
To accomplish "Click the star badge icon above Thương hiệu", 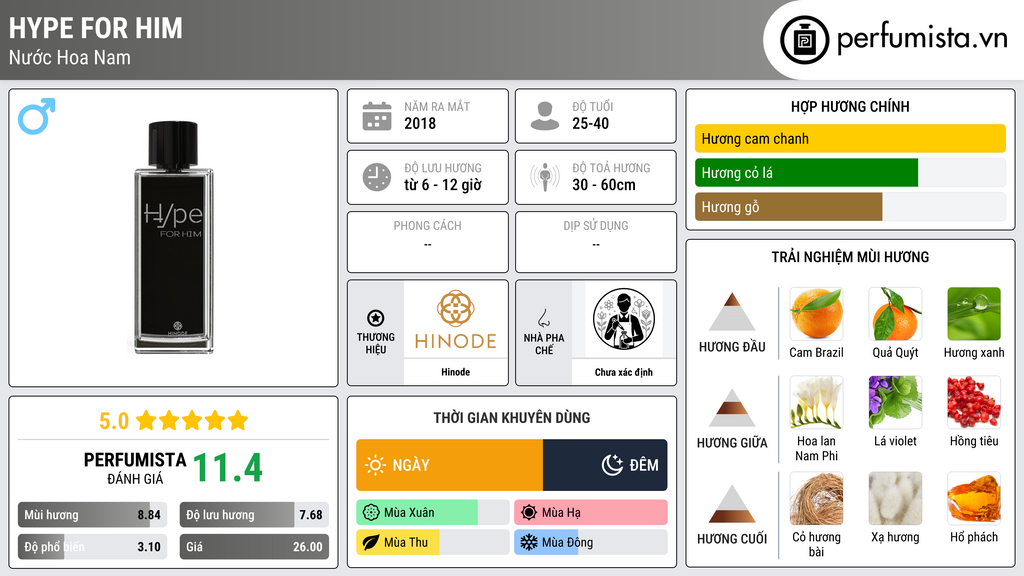I will 376,318.
